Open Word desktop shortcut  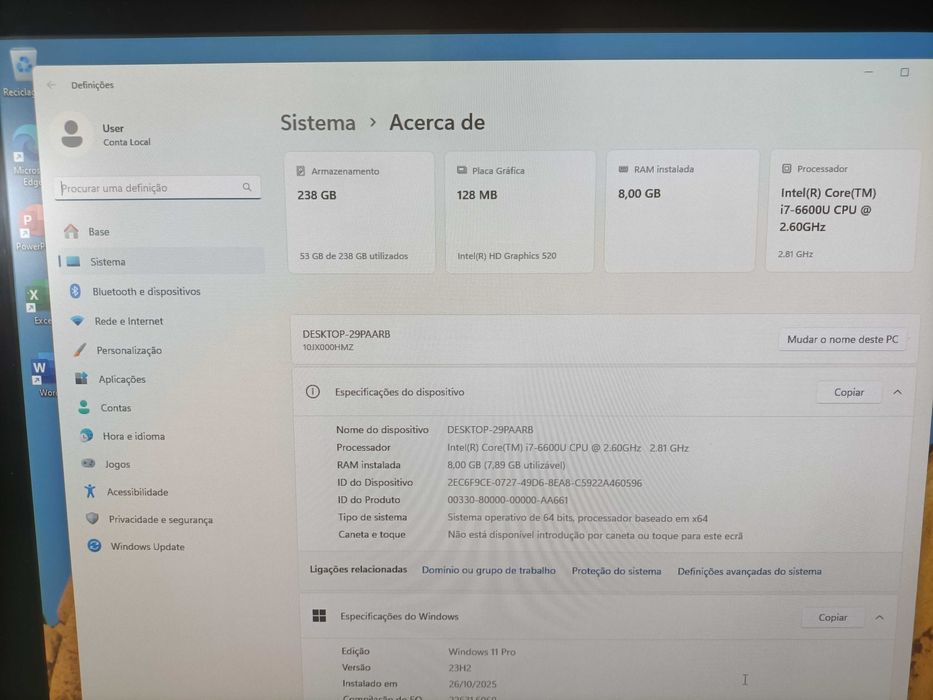[43, 376]
